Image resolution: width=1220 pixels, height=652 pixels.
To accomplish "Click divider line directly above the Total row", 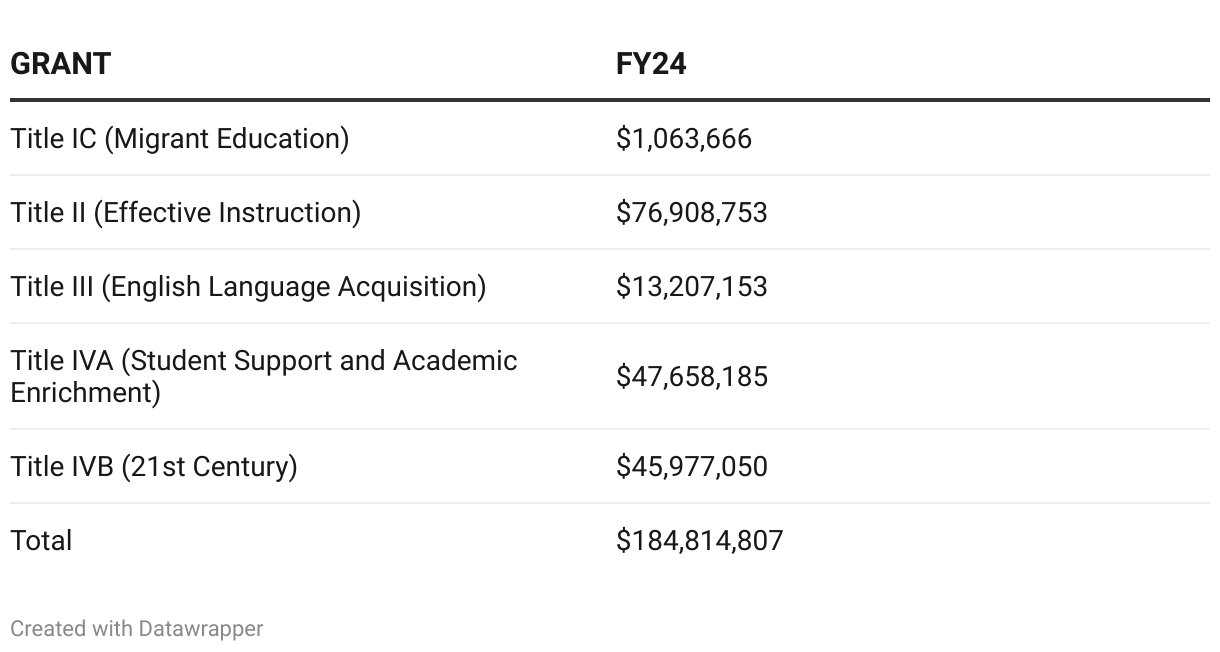I will tap(610, 503).
